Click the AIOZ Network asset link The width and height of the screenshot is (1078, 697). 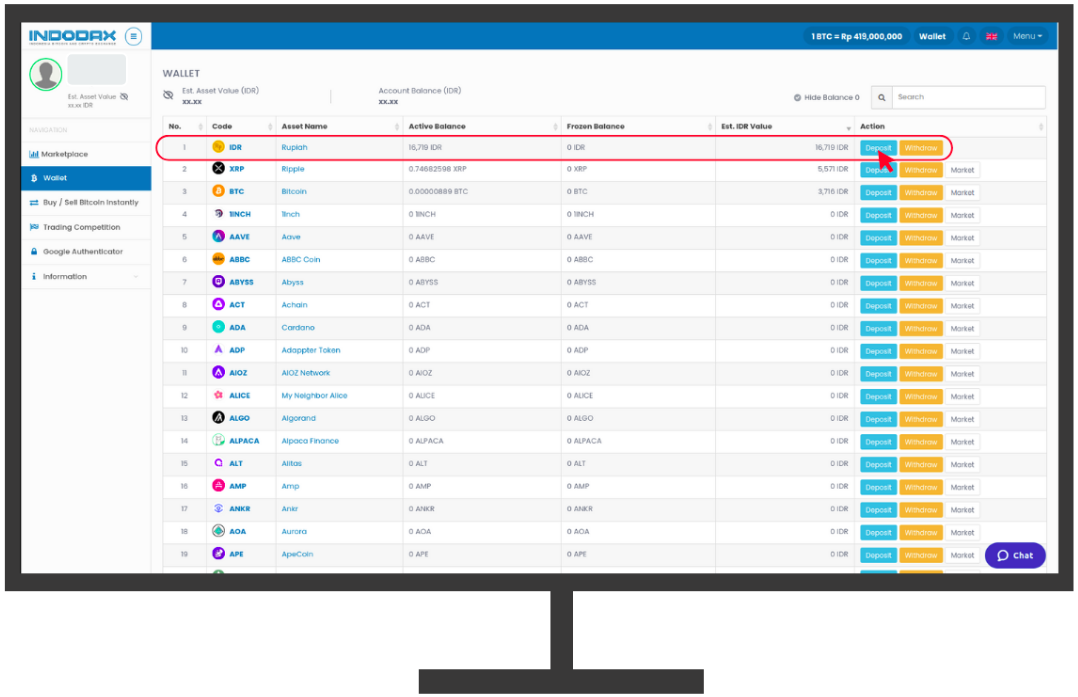[306, 373]
